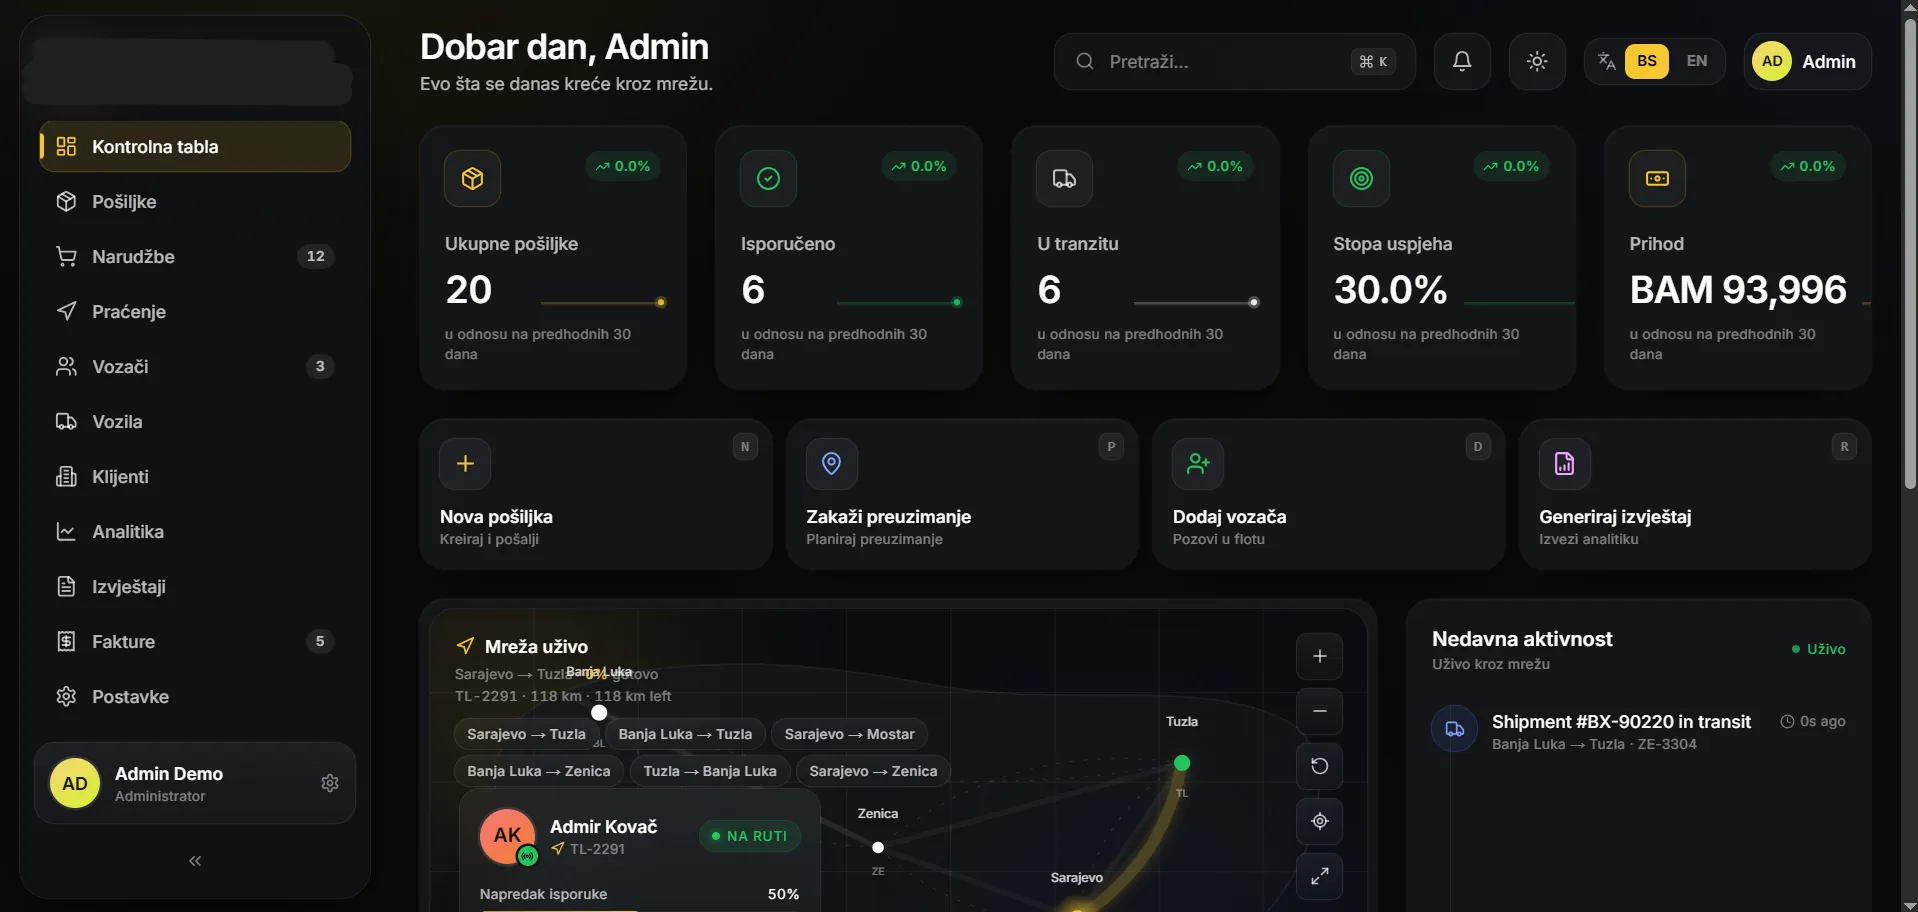Viewport: 1918px width, 912px height.
Task: Collapse the sidebar with the double chevron
Action: [195, 861]
